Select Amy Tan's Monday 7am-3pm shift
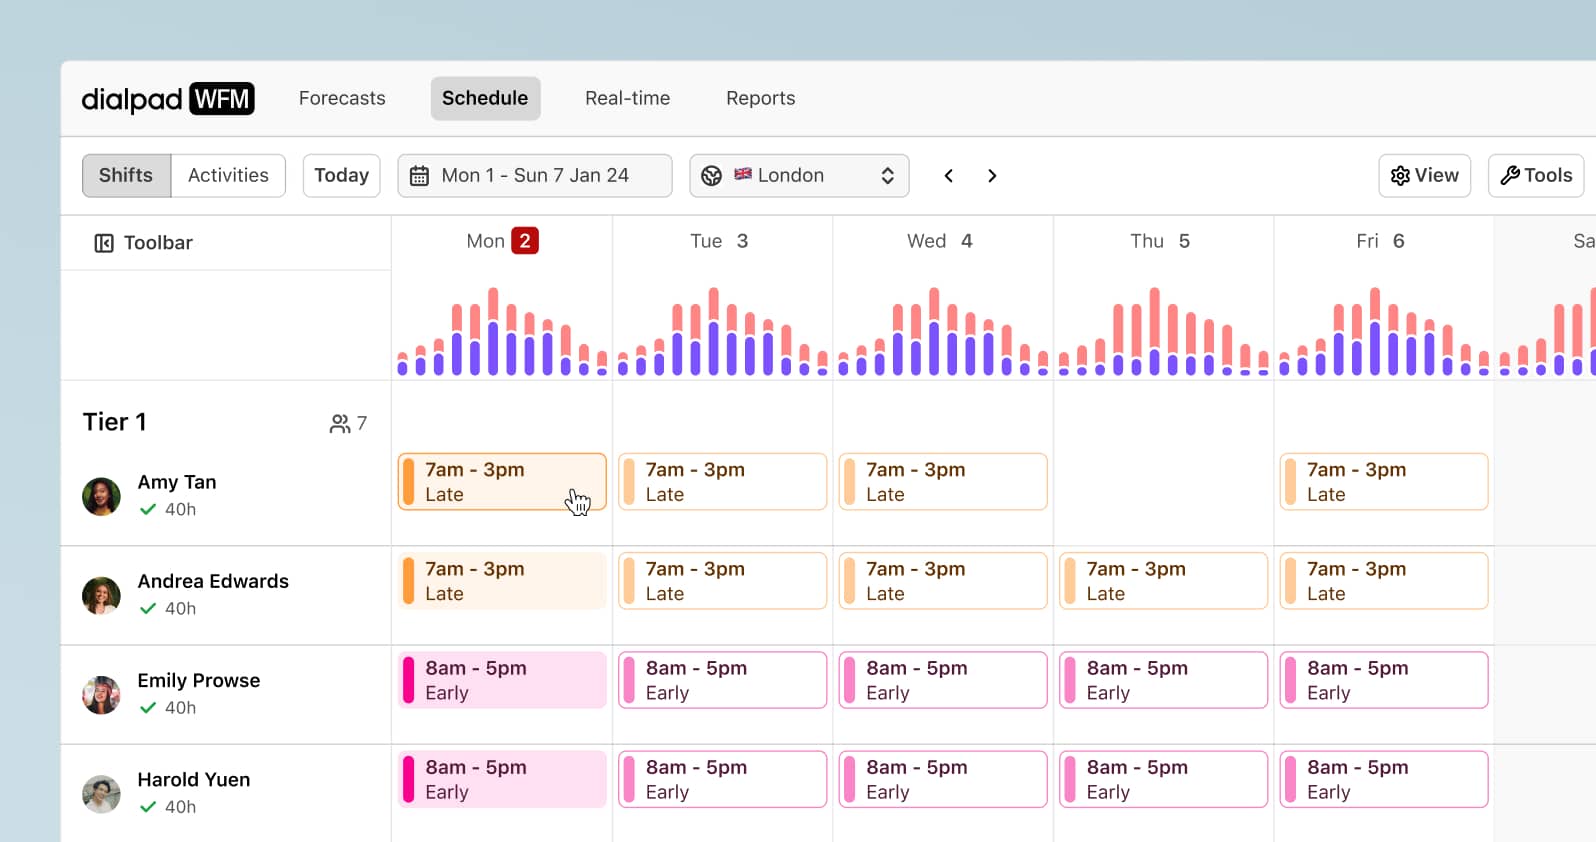1596x842 pixels. point(502,482)
